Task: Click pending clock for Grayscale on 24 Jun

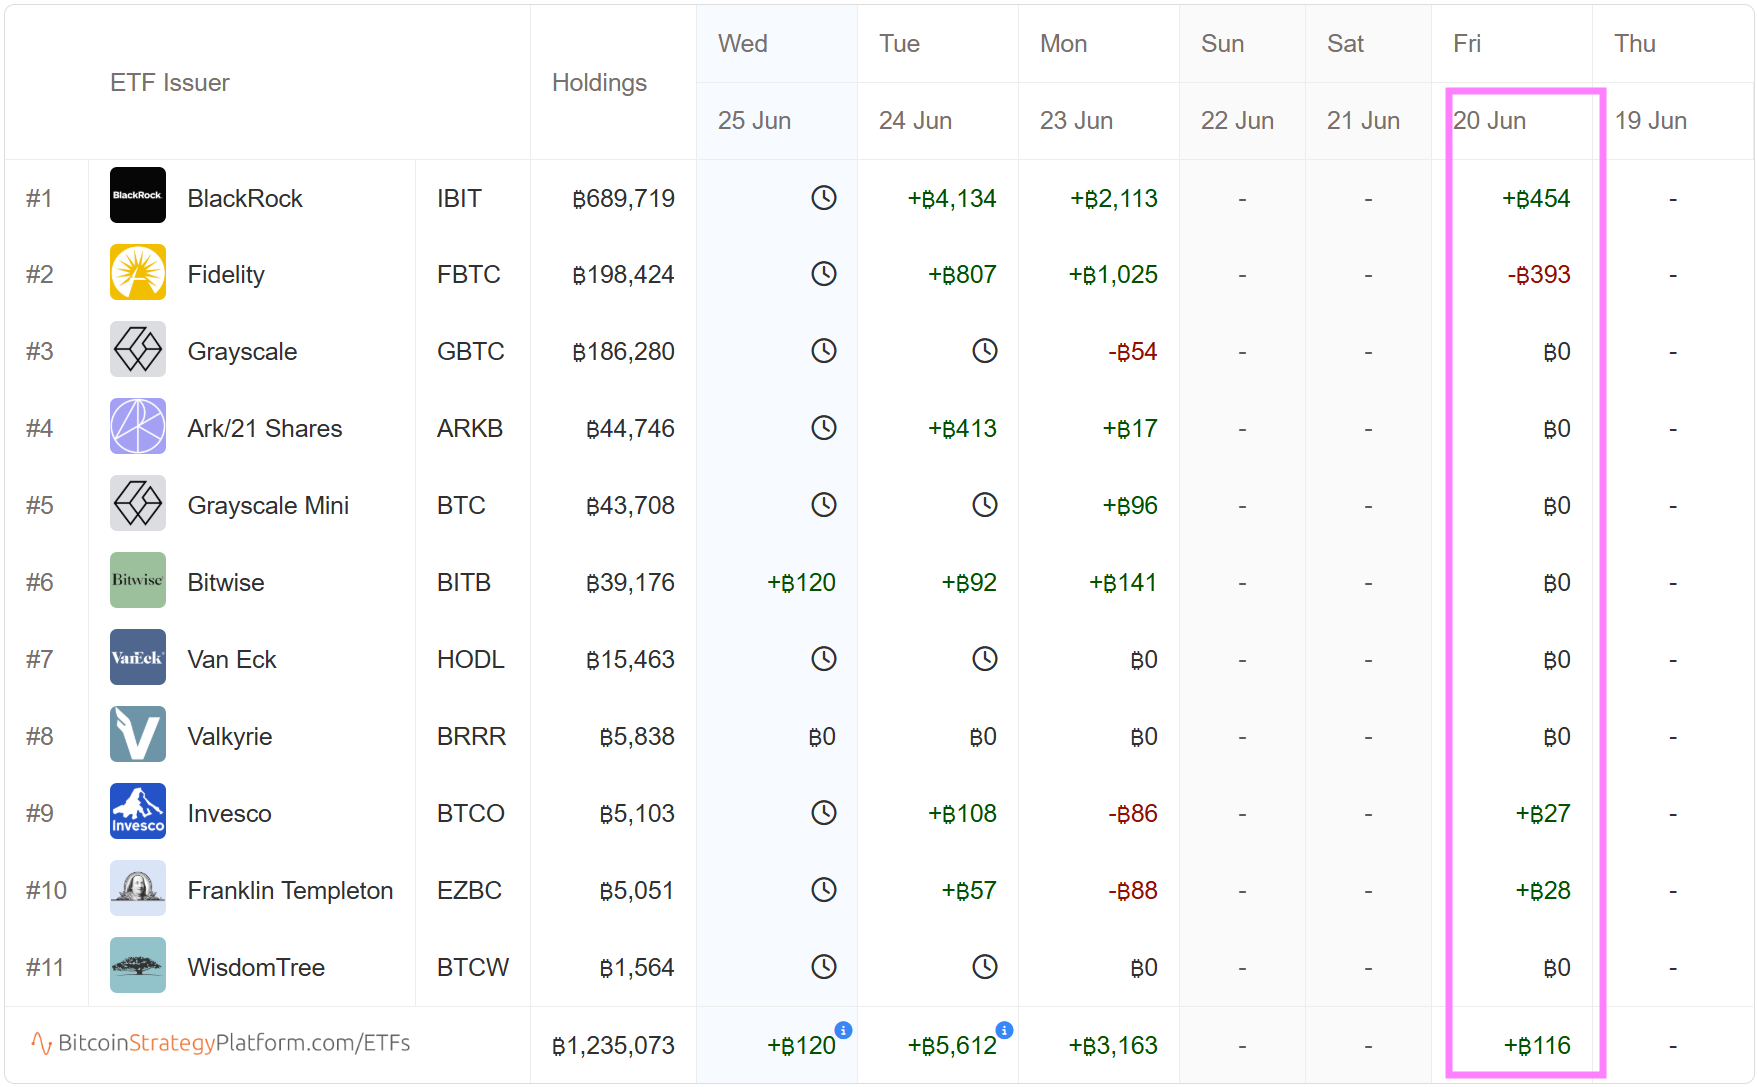Action: (x=984, y=351)
